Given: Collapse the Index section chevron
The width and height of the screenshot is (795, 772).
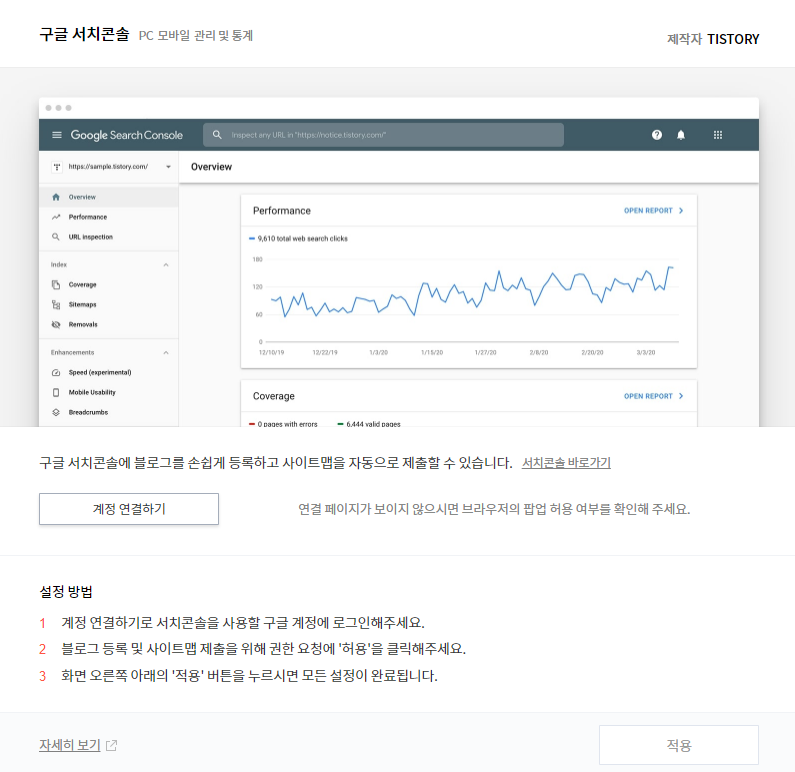Looking at the screenshot, I should pos(166,265).
